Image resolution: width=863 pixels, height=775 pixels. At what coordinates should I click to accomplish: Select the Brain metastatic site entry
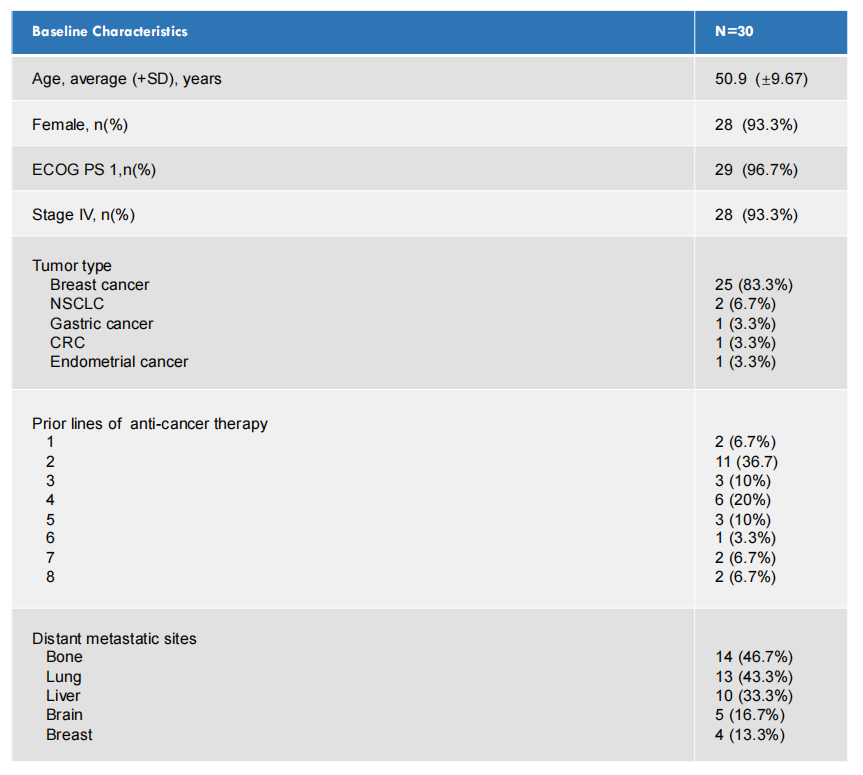coord(64,715)
